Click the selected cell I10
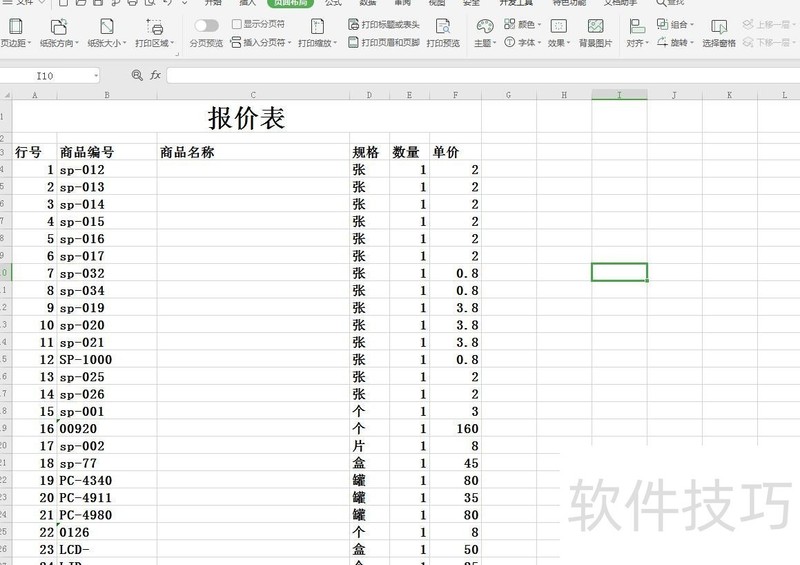The image size is (800, 565). pos(619,272)
